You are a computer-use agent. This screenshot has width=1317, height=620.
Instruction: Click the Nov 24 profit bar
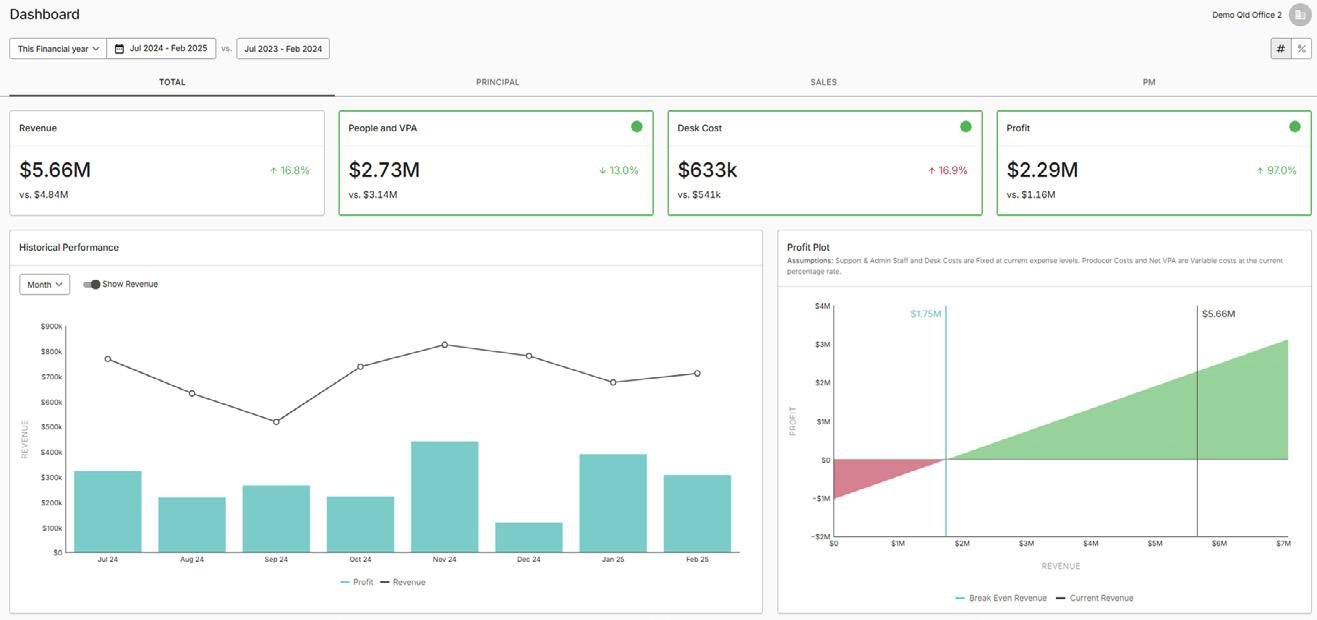[445, 497]
